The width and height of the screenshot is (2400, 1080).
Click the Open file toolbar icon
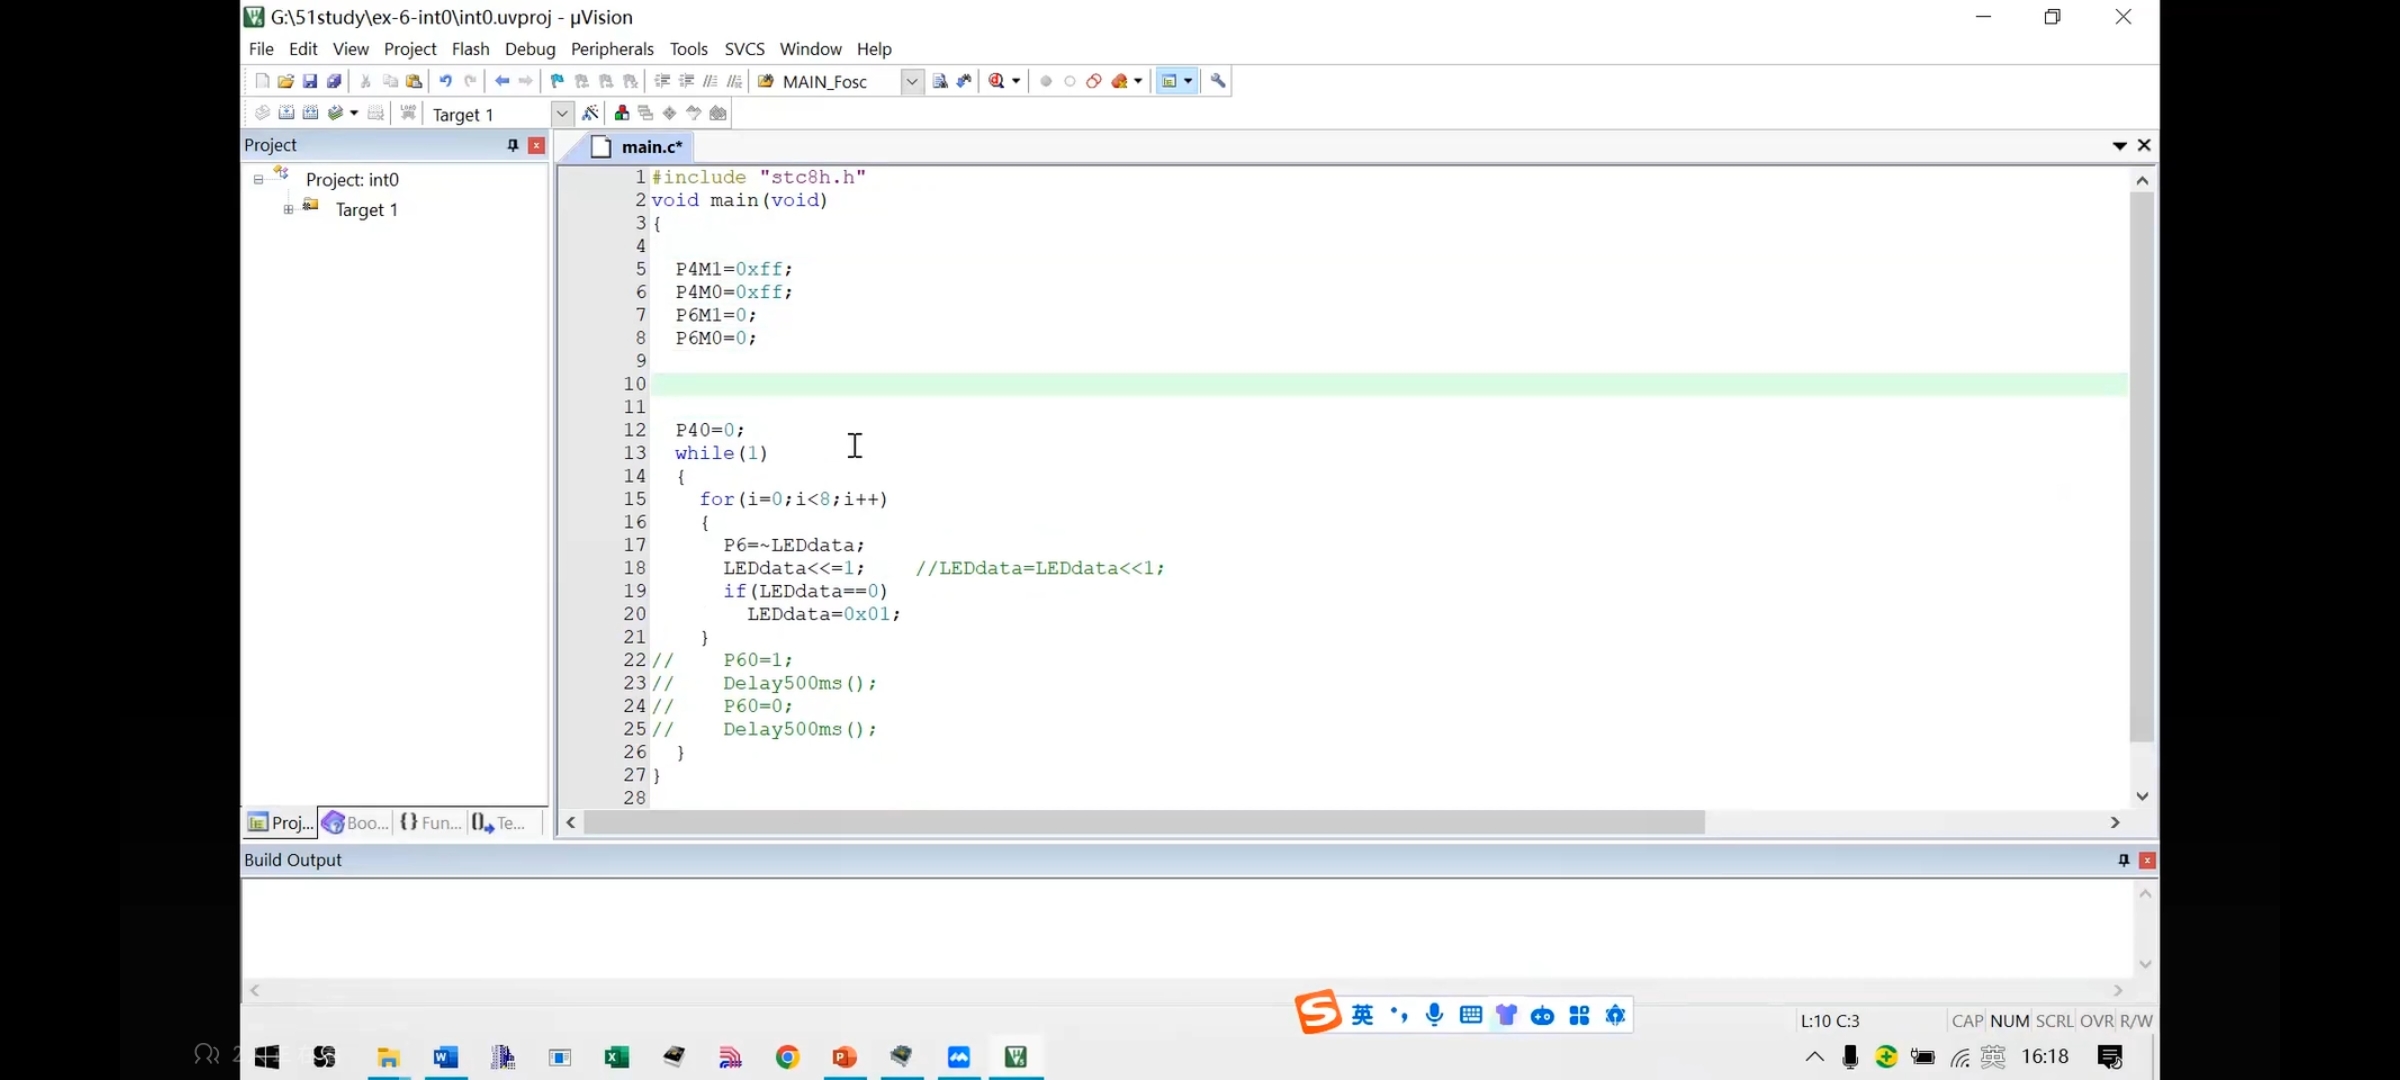[x=286, y=81]
